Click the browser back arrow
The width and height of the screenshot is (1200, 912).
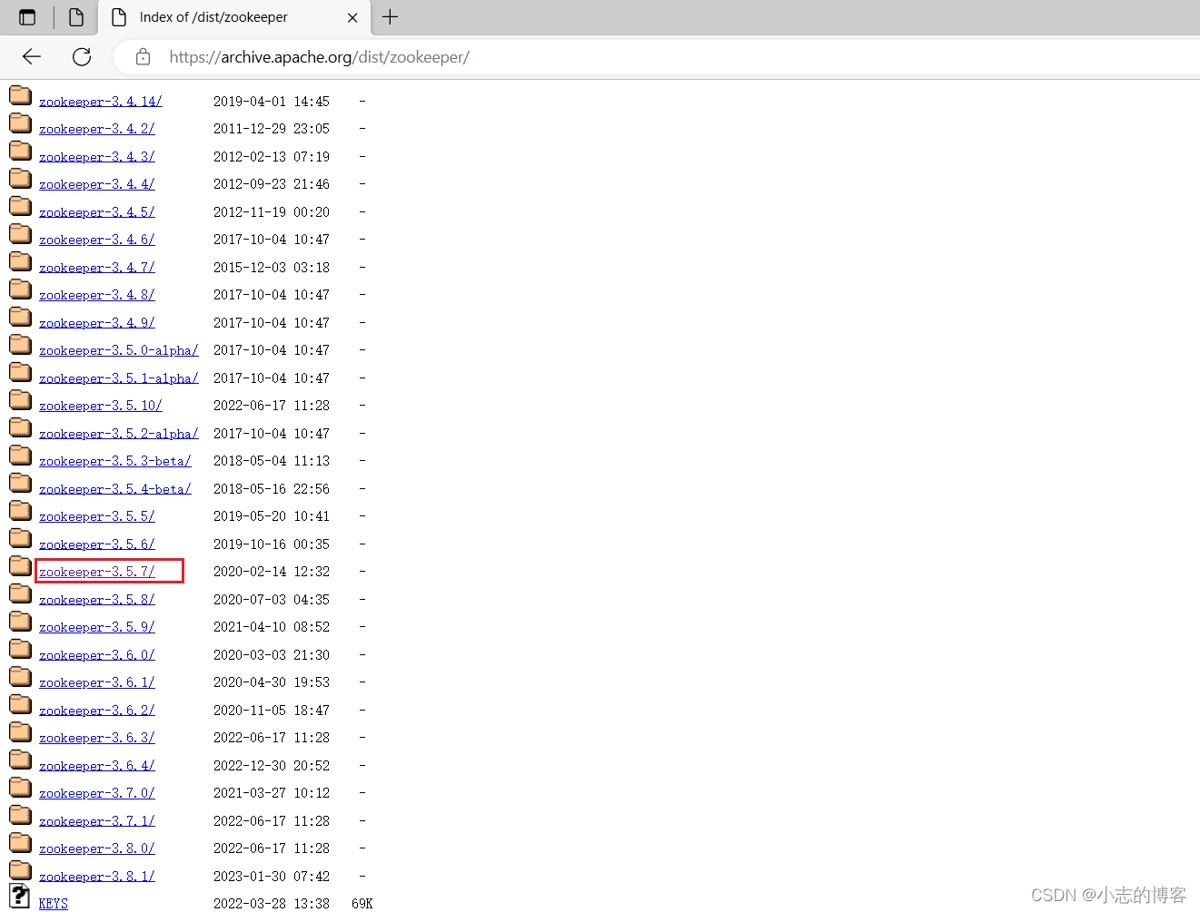(x=32, y=57)
